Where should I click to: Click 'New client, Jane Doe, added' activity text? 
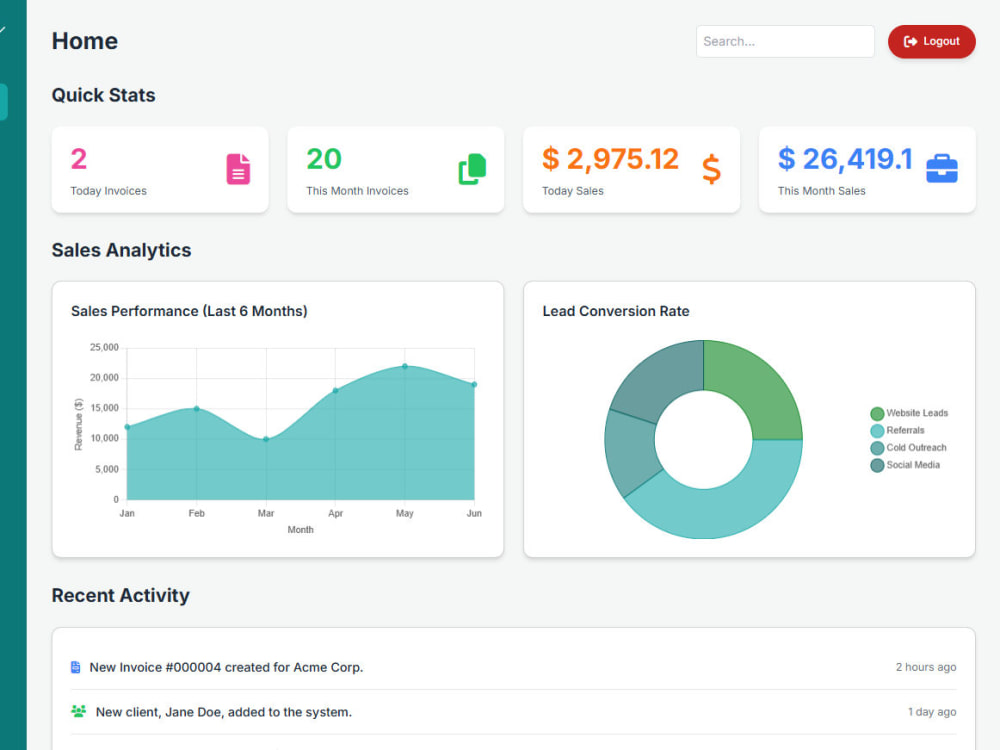tap(224, 712)
